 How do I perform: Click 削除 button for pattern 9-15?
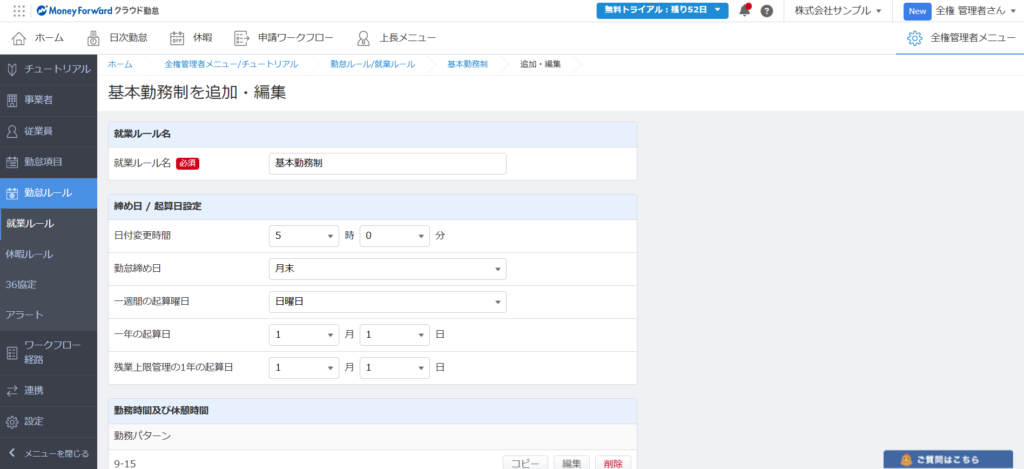tap(613, 463)
